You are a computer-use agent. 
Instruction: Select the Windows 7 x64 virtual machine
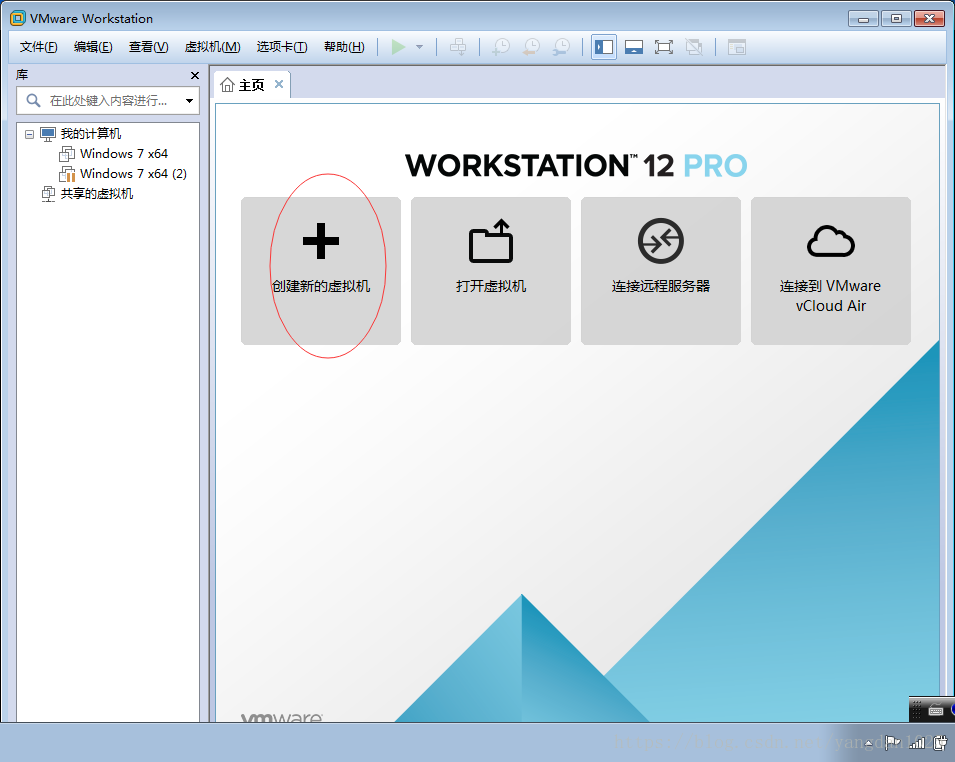coord(124,153)
